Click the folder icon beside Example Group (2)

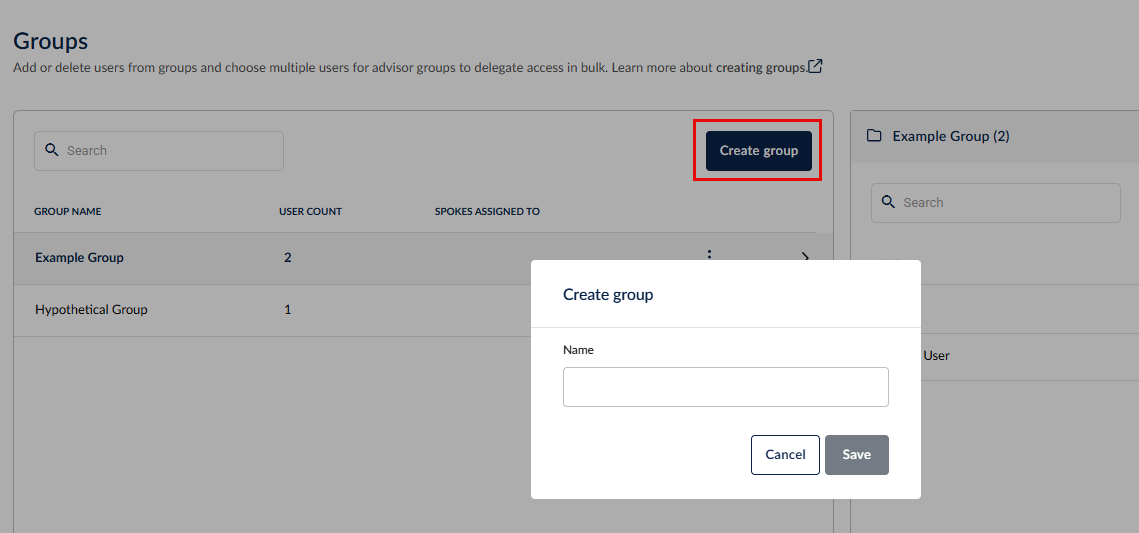click(874, 136)
